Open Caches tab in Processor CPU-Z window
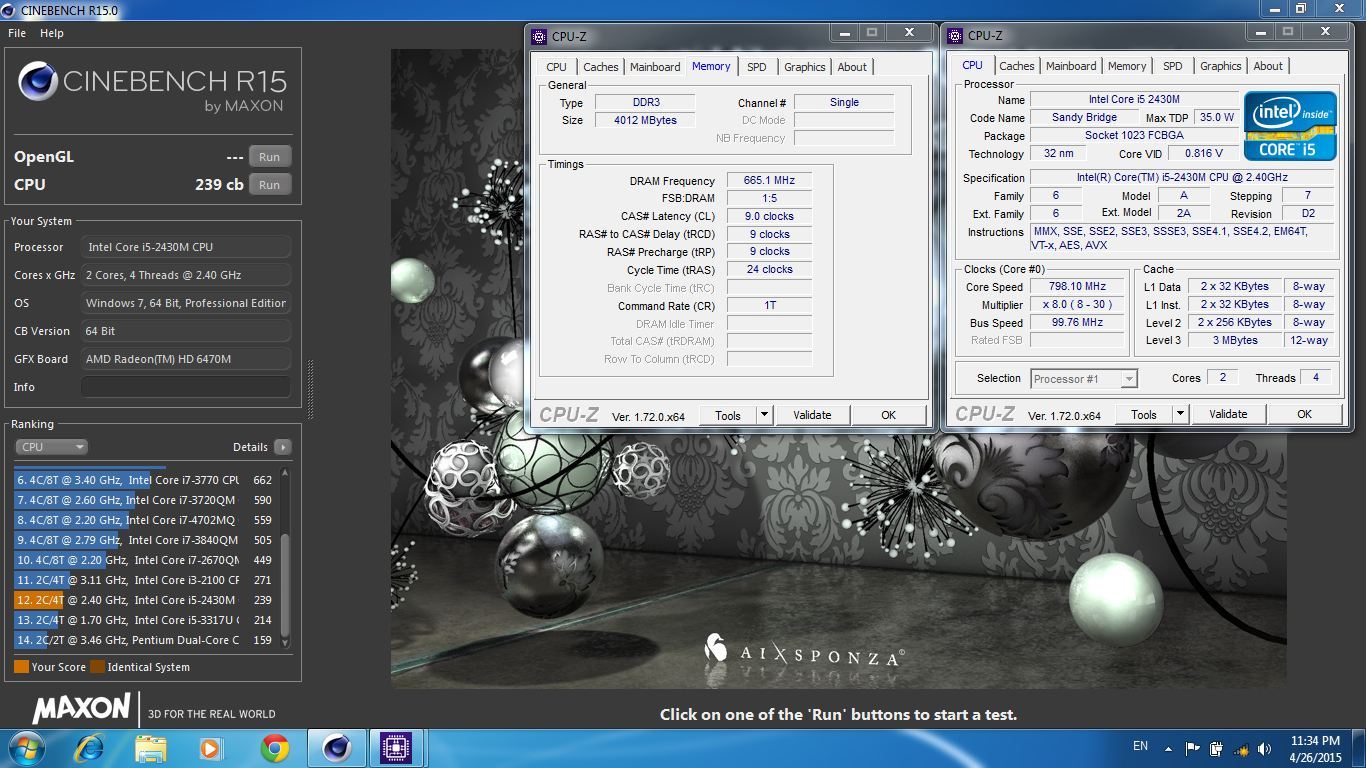This screenshot has width=1366, height=768. click(1017, 66)
